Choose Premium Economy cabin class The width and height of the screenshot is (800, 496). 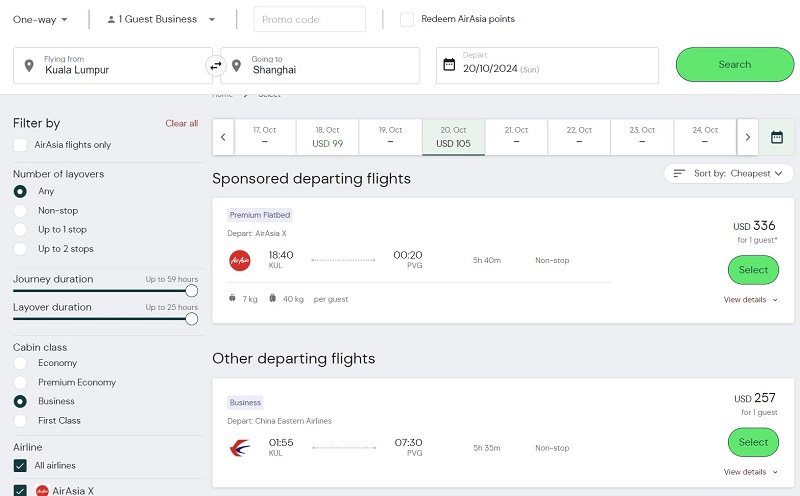20,382
